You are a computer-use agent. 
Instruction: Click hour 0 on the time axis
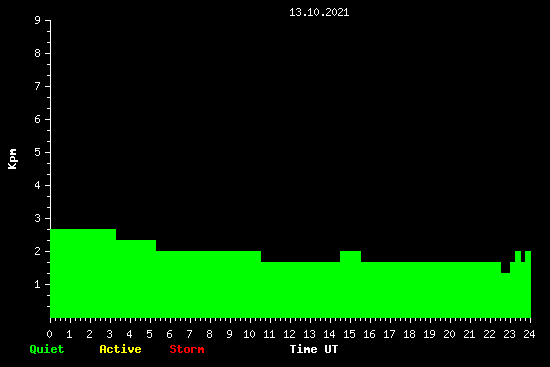(49, 334)
